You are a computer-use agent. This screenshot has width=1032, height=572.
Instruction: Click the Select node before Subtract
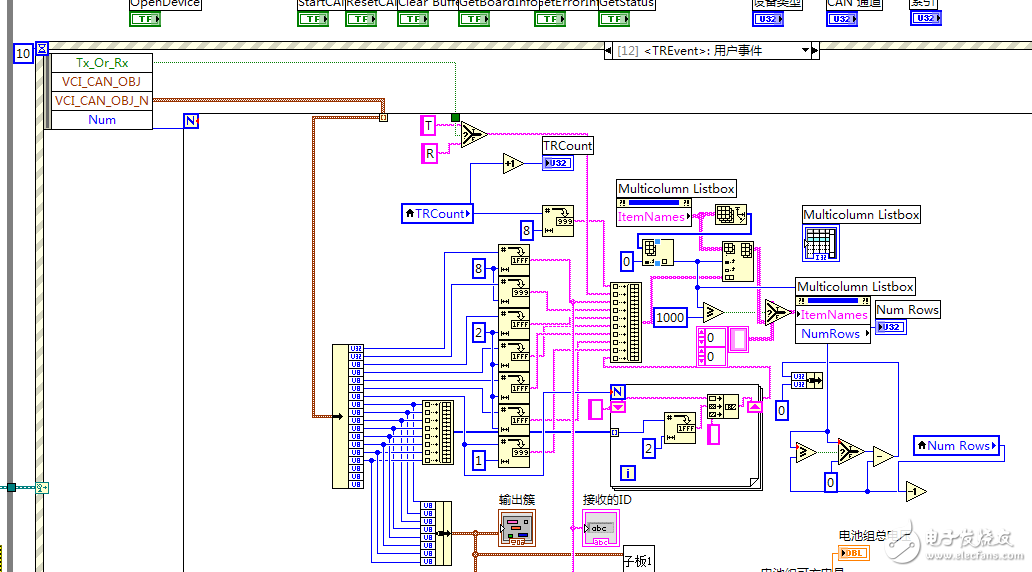pos(851,452)
